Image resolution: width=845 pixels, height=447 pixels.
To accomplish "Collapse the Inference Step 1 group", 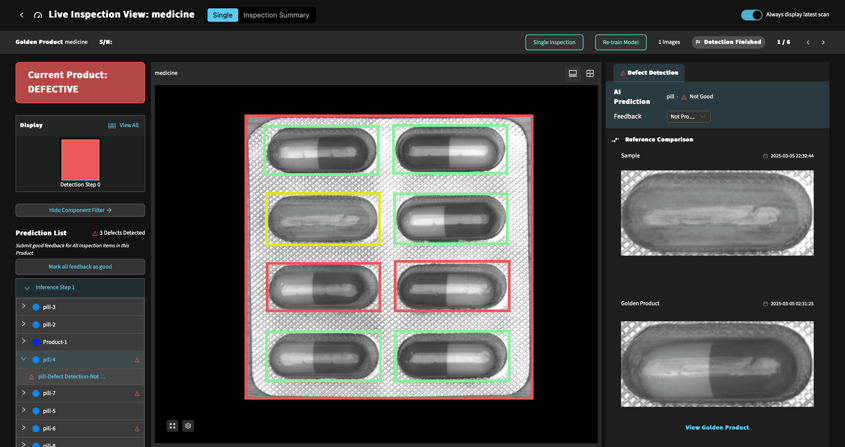I will click(27, 288).
